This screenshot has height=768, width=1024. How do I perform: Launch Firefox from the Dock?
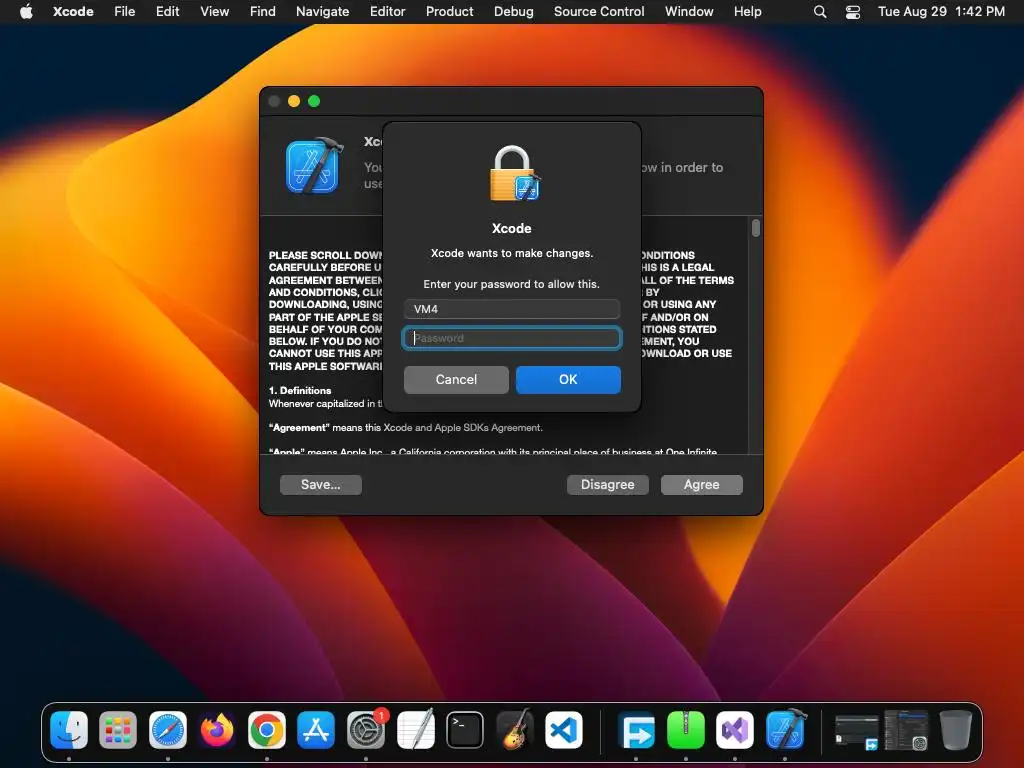pyautogui.click(x=217, y=729)
